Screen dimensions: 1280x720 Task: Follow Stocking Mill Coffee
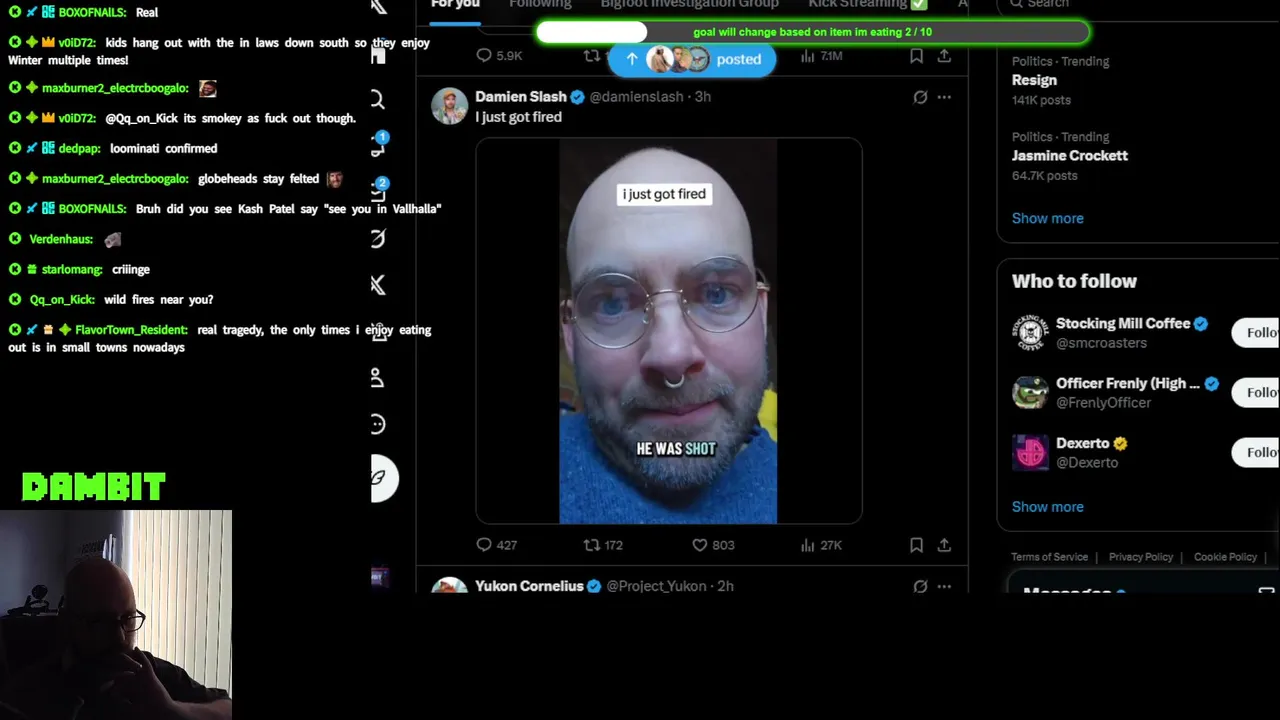pyautogui.click(x=1256, y=333)
